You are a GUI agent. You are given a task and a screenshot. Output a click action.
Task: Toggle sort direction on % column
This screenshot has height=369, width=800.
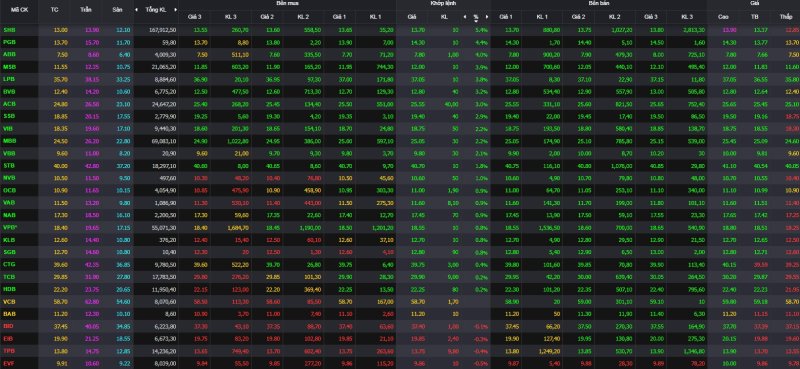[x=476, y=21]
